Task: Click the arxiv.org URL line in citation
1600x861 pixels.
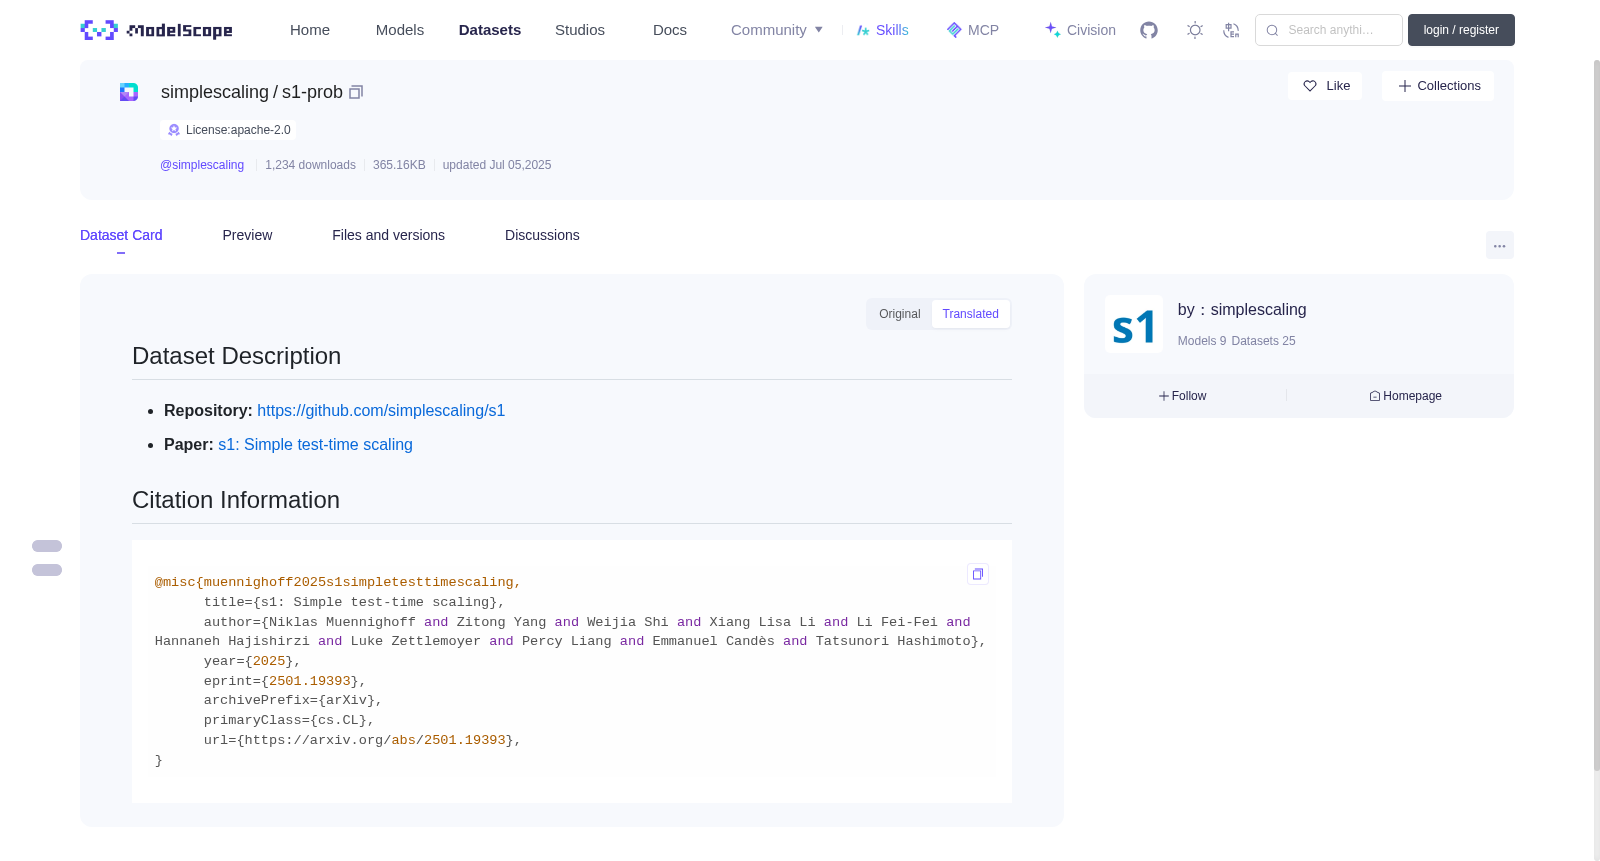Action: (363, 740)
